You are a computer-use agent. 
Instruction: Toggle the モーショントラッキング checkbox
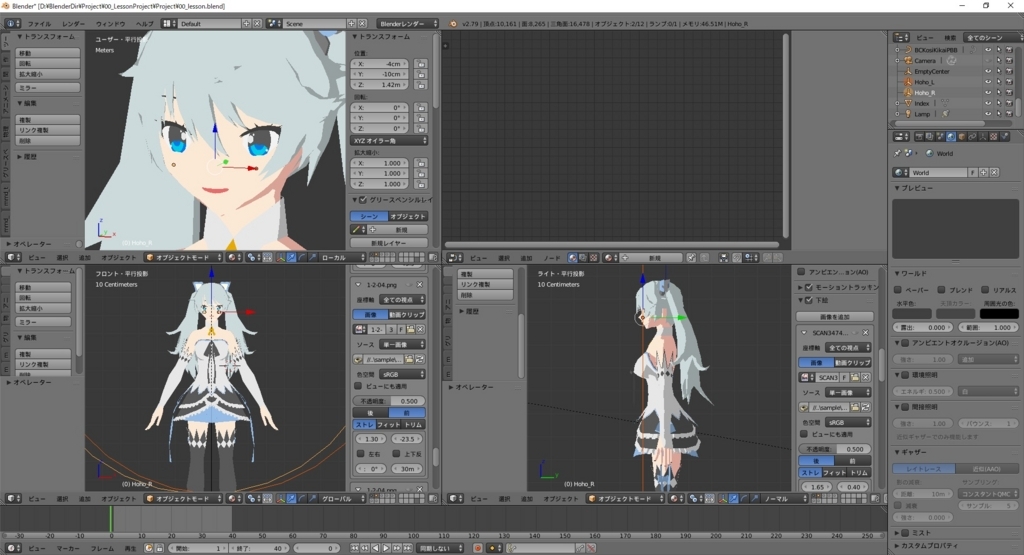[808, 287]
